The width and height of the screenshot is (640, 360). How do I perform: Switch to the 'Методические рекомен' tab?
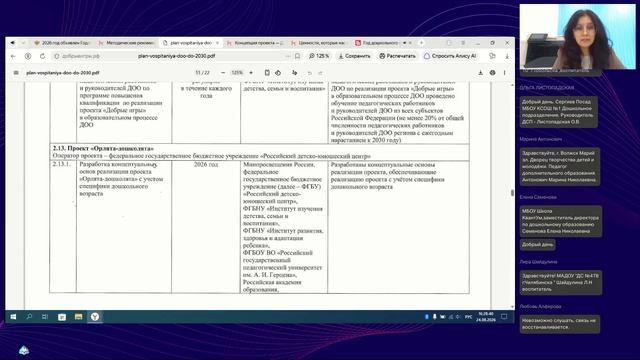(x=127, y=42)
